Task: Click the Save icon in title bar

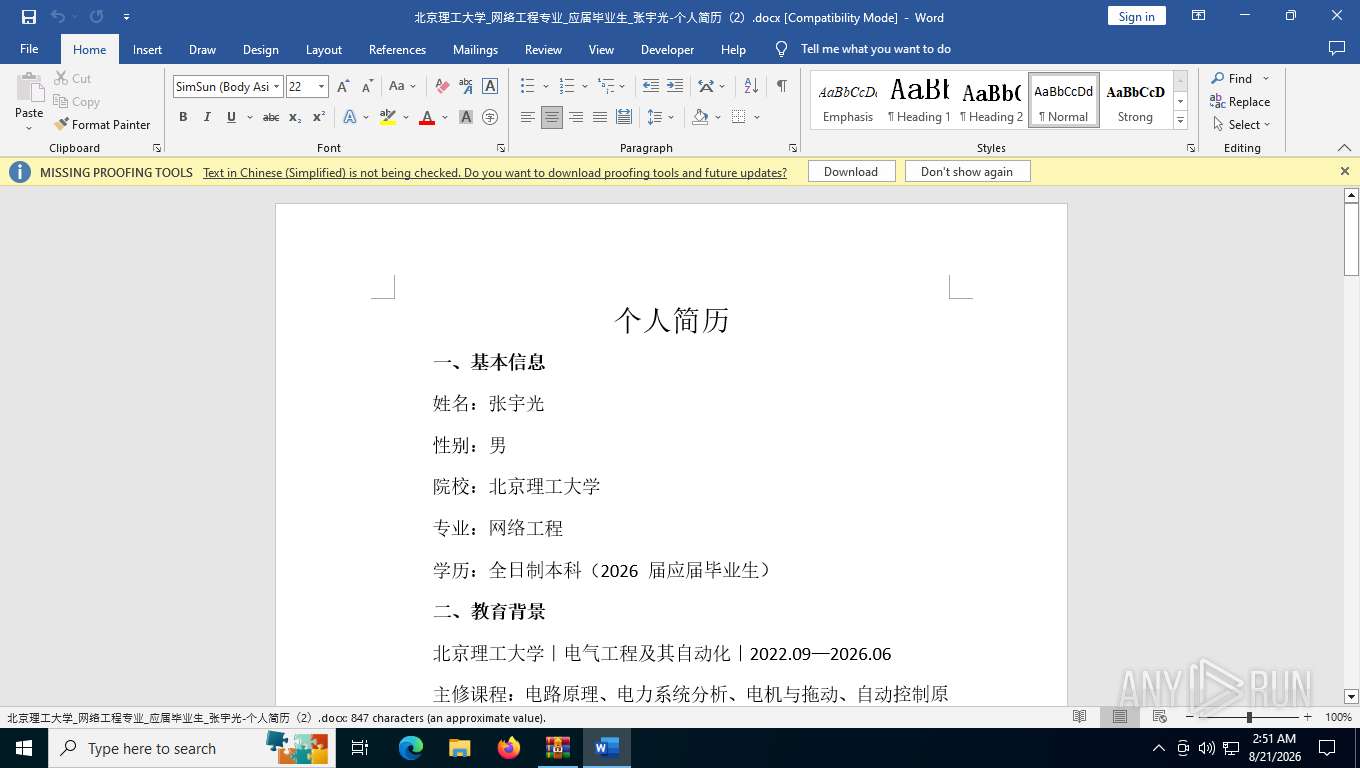Action: (29, 17)
